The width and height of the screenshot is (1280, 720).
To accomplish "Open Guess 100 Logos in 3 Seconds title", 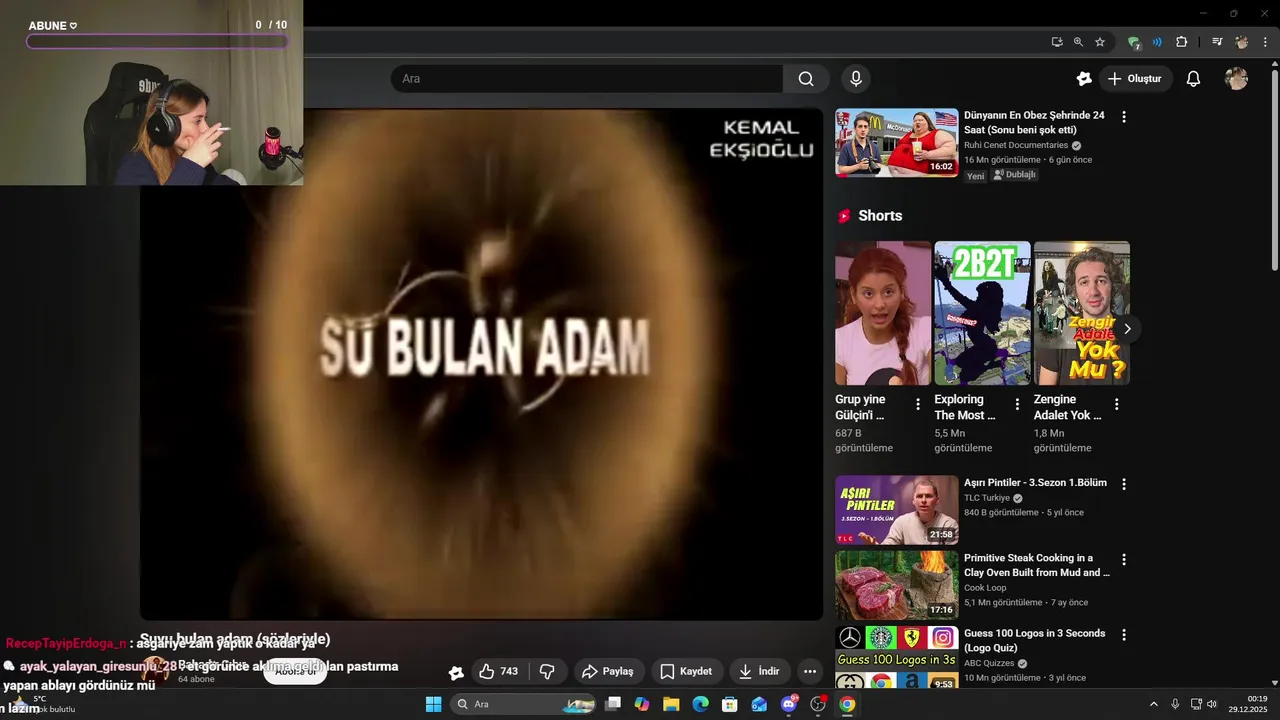I will coord(1035,640).
